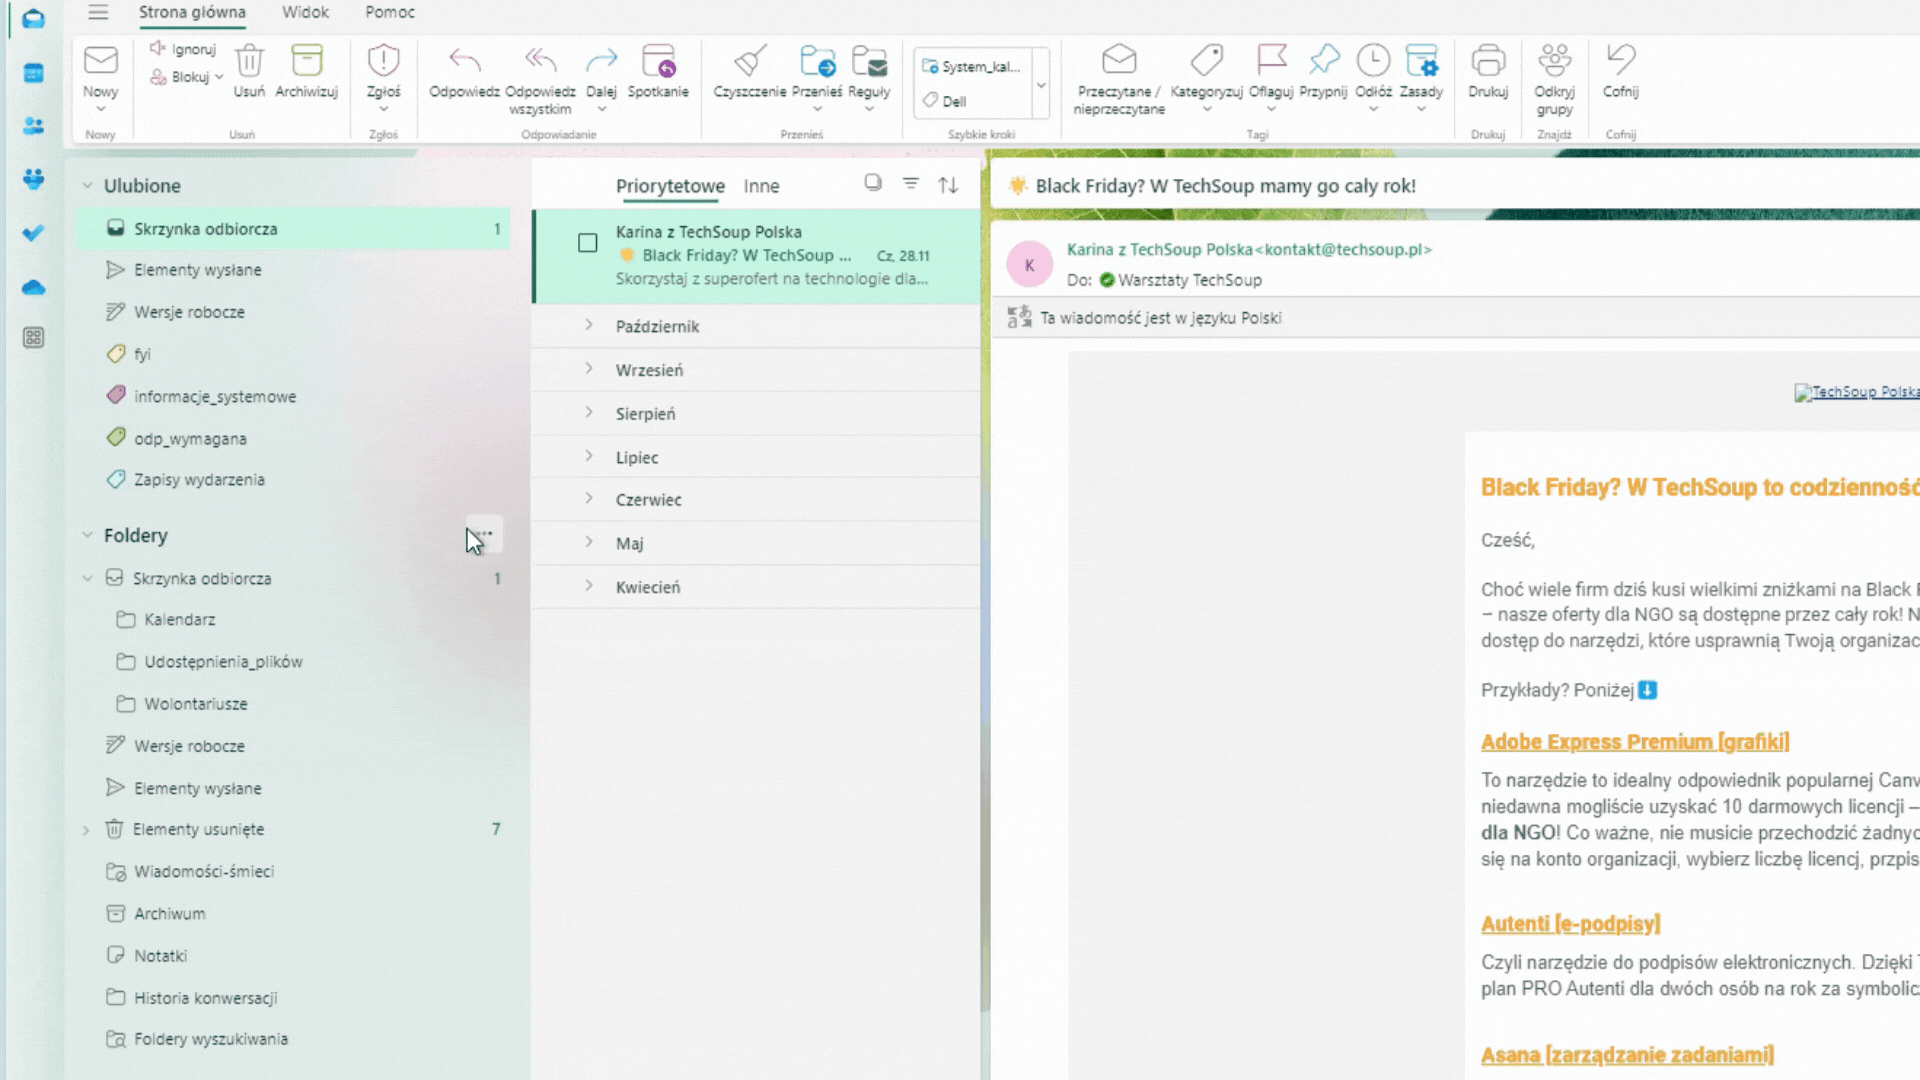Open the Szybkie kroki gallery dropdown
Screen dimensions: 1920x1080
1041,85
